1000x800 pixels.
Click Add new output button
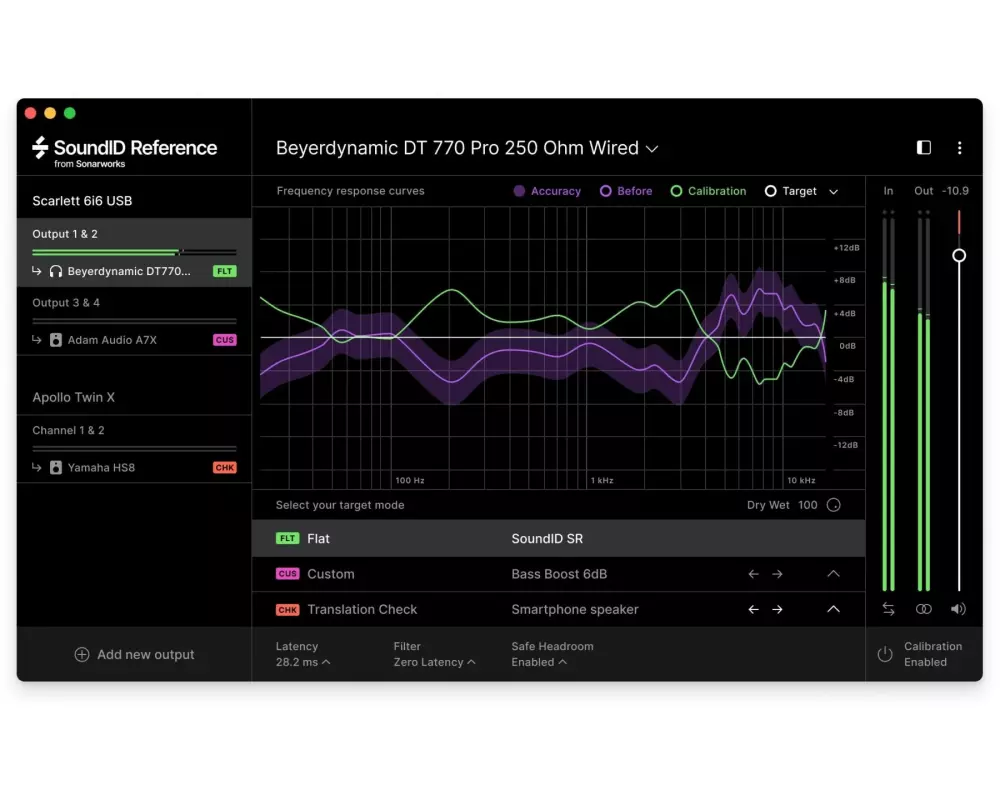tap(135, 655)
